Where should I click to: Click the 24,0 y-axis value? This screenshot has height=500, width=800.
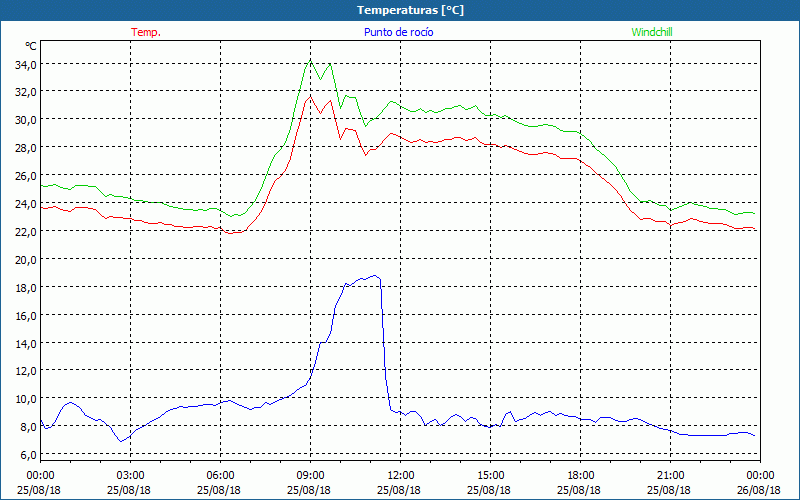tap(26, 204)
